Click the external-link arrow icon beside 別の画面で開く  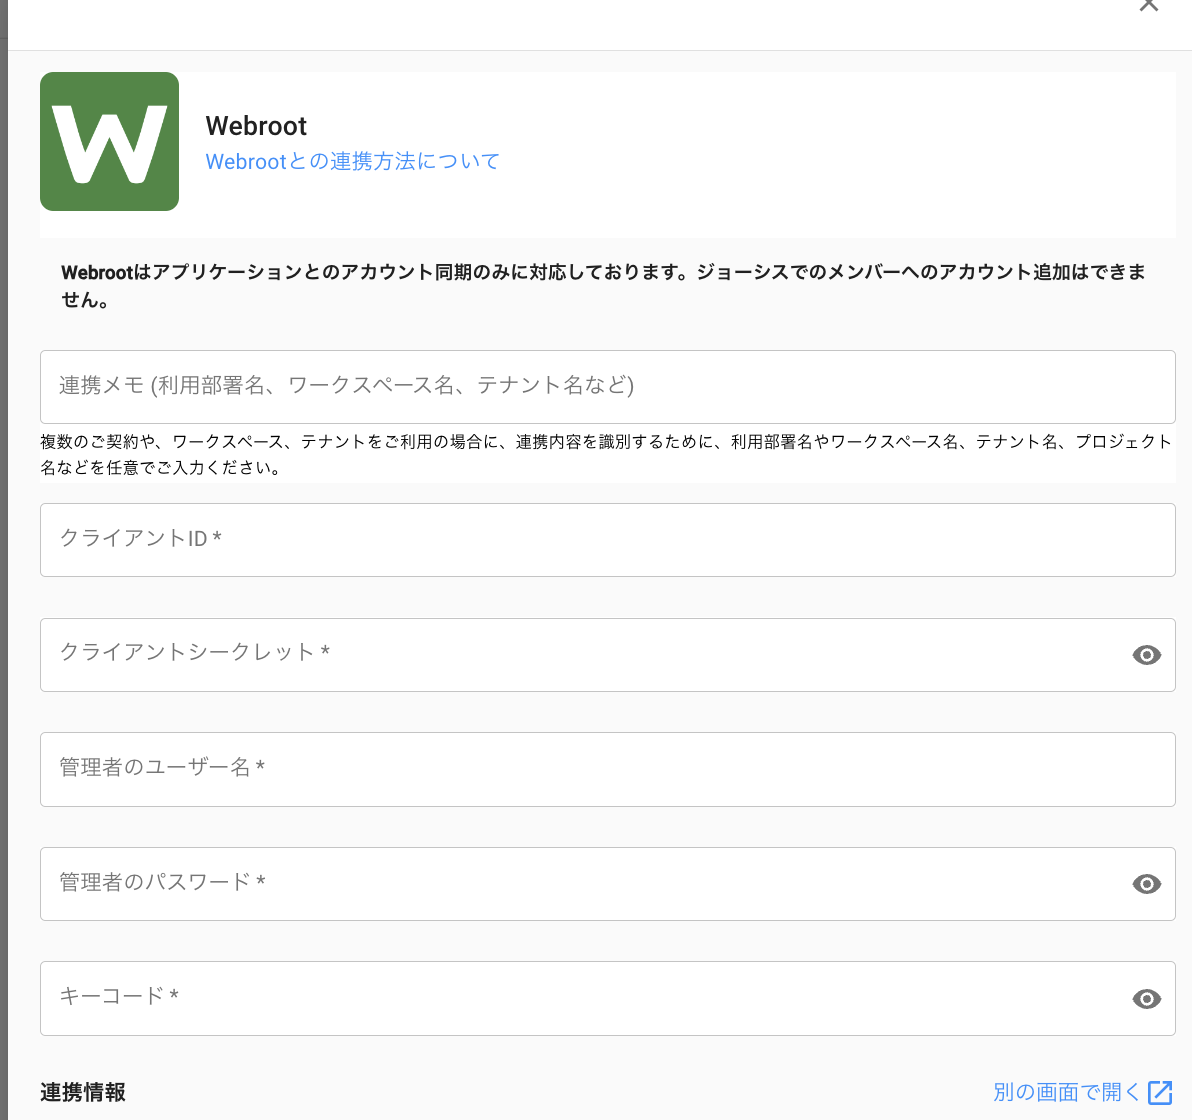(1160, 1092)
